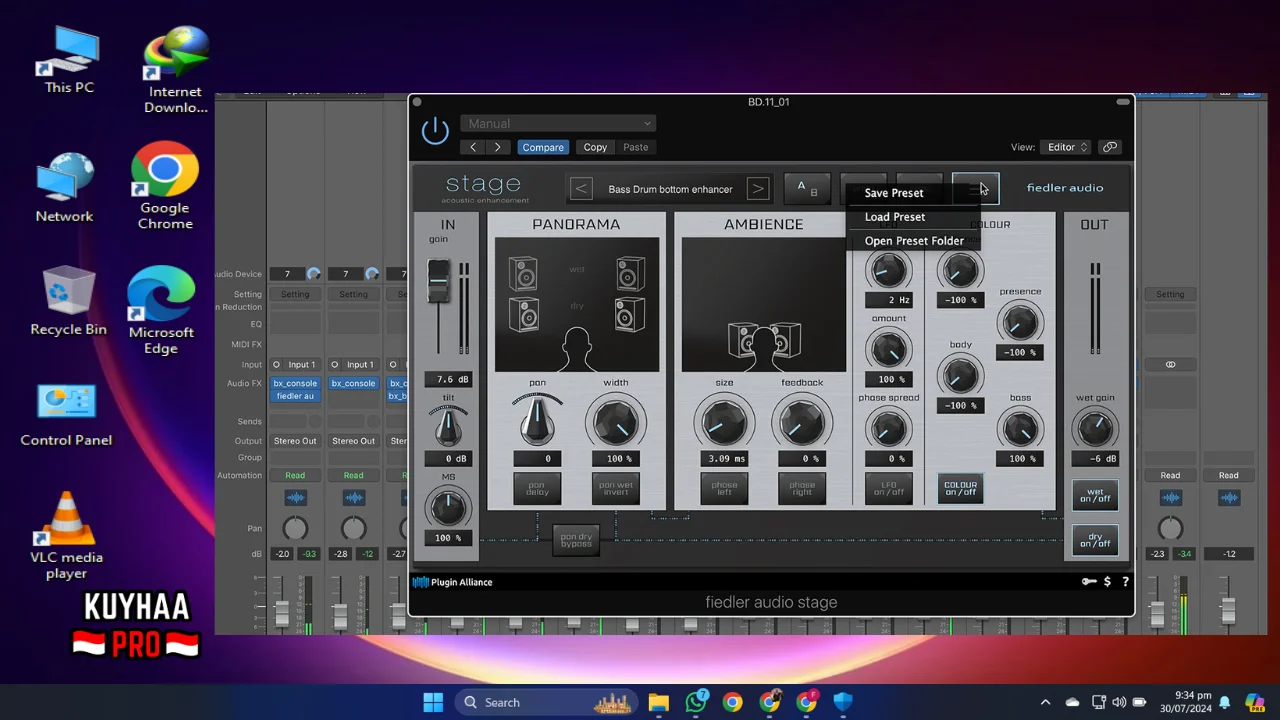Open the View Editor dropdown
The image size is (1280, 720).
pyautogui.click(x=1065, y=147)
